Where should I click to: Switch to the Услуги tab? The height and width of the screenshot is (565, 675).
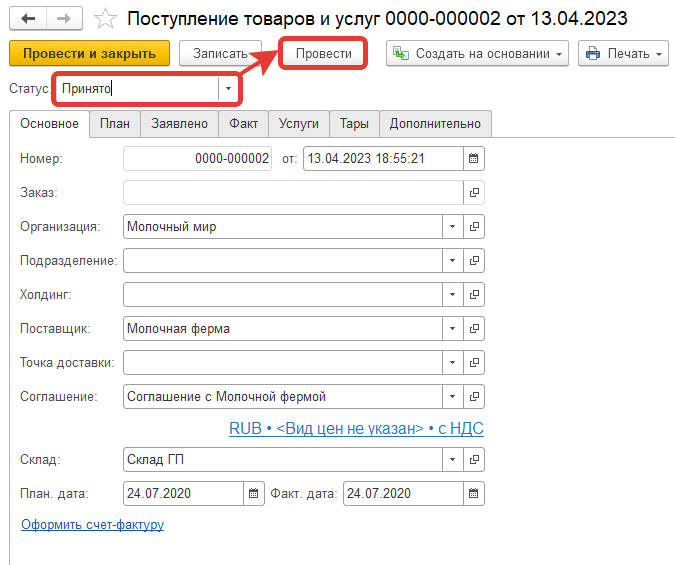[x=299, y=123]
